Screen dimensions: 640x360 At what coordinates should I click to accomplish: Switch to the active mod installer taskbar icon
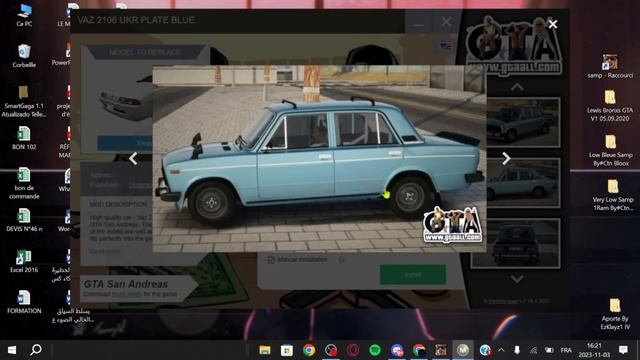click(462, 350)
